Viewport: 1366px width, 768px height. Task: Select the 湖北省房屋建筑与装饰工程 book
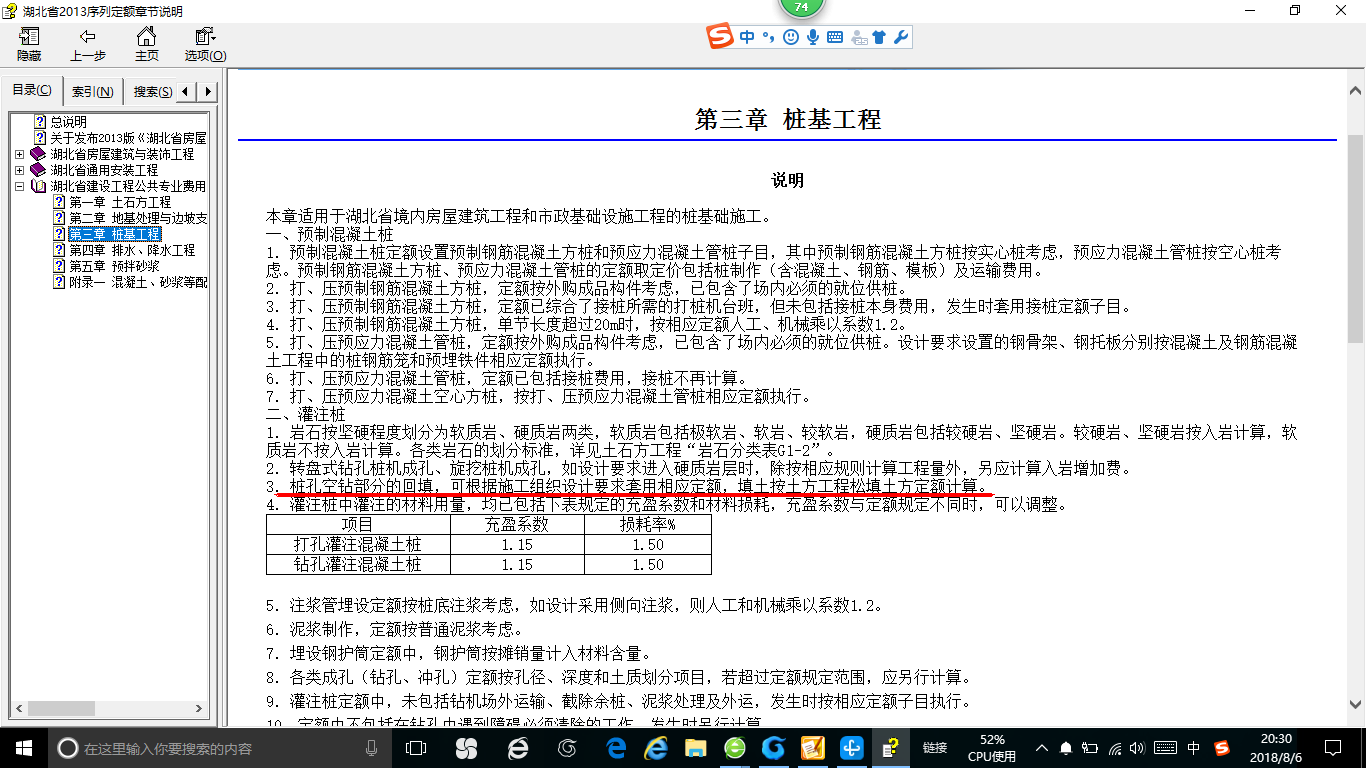click(122, 154)
